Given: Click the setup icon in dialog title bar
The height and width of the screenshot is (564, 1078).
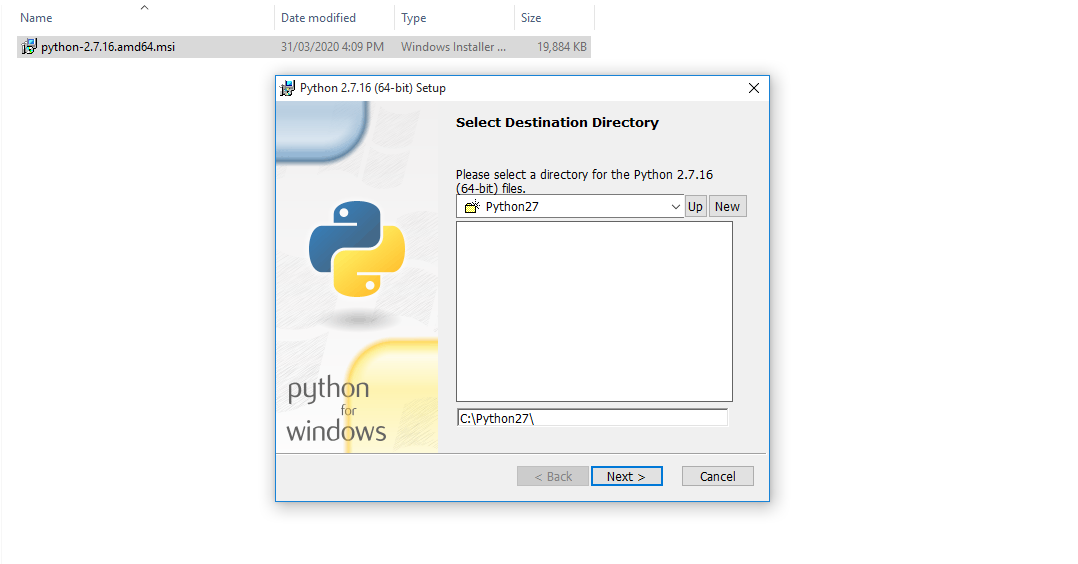Looking at the screenshot, I should click(x=288, y=88).
